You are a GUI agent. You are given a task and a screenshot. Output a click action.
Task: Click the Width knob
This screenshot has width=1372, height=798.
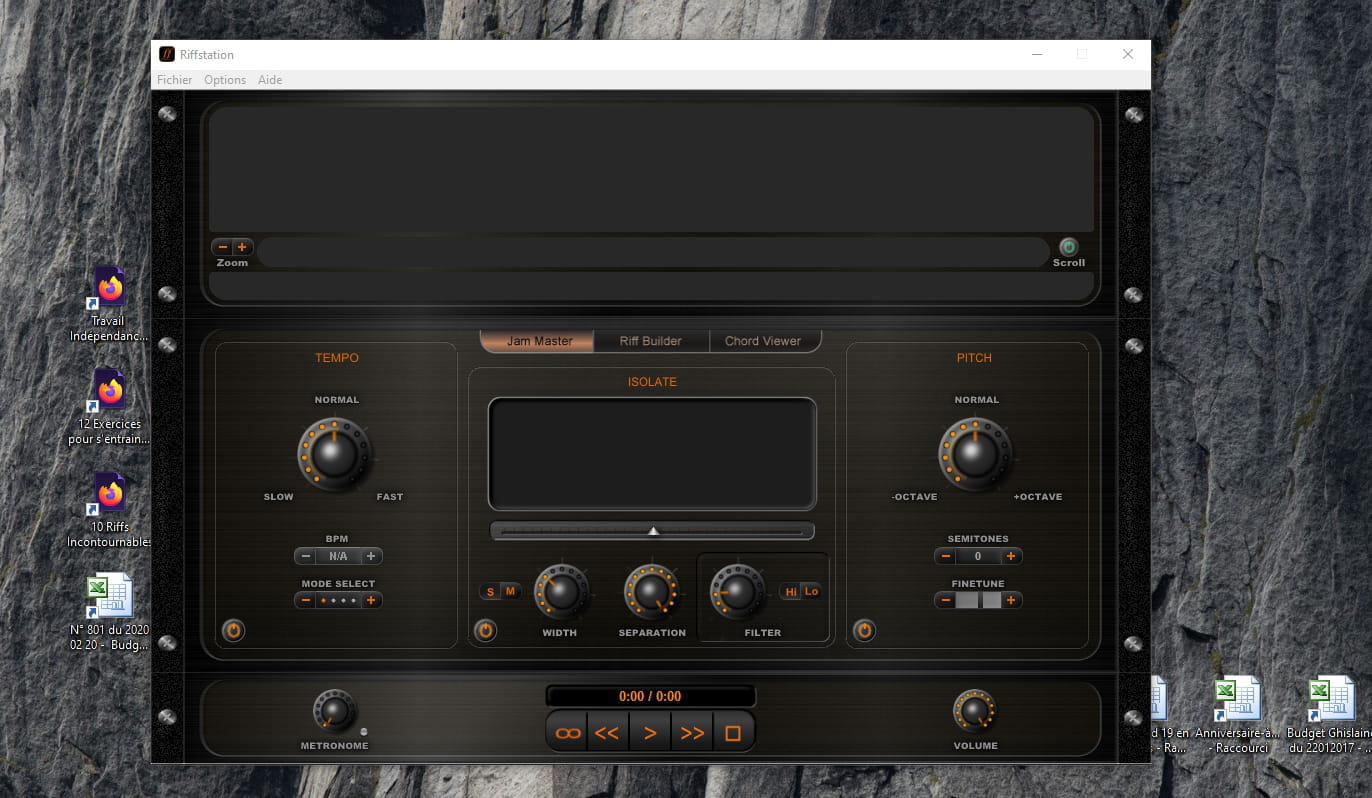point(561,592)
